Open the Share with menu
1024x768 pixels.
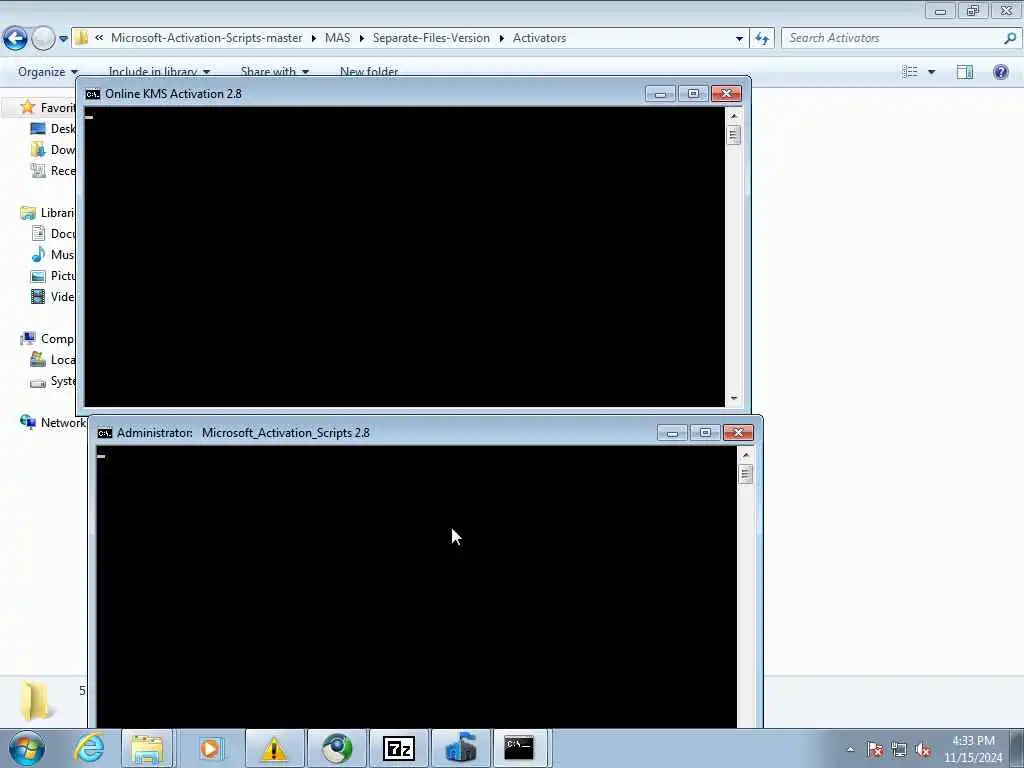(274, 71)
